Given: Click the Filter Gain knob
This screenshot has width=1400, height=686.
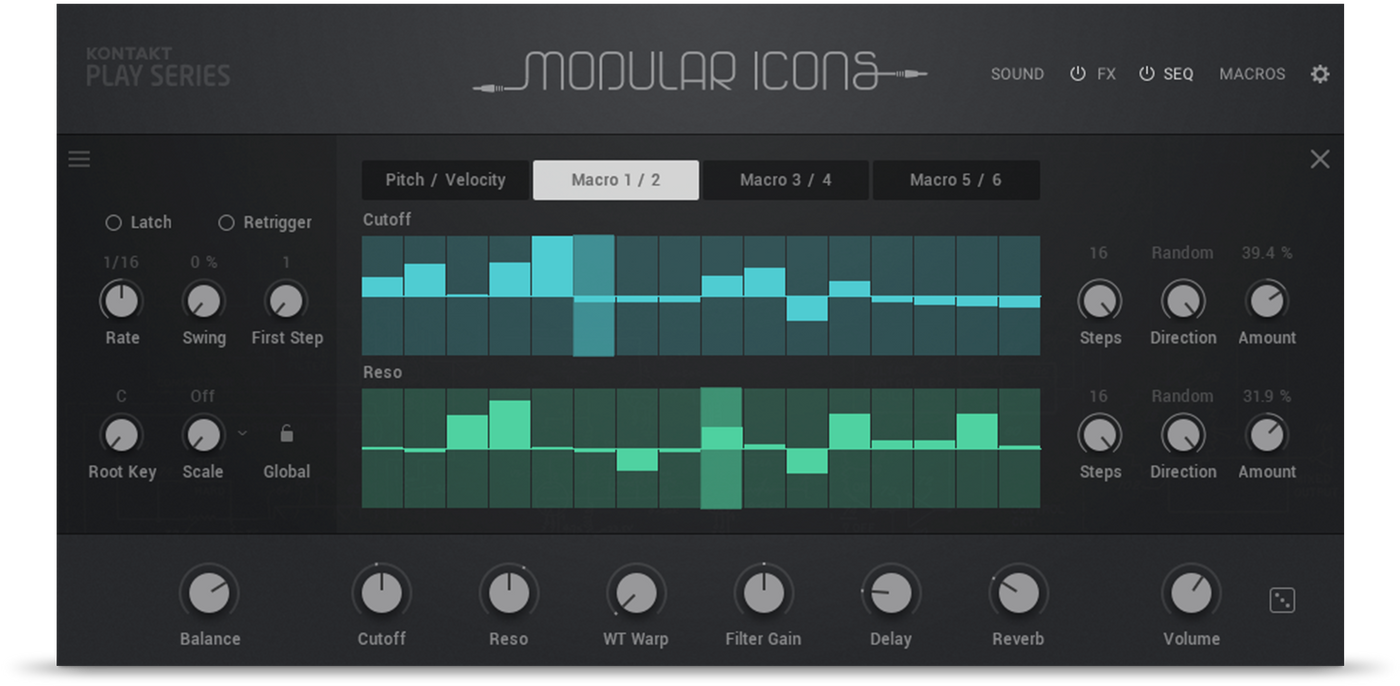Looking at the screenshot, I should [x=763, y=594].
